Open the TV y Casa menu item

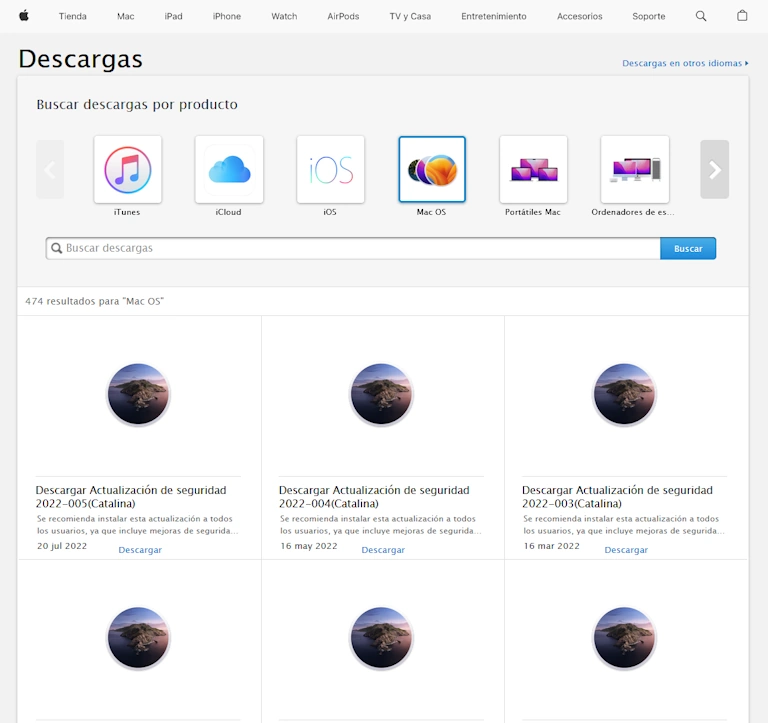410,16
